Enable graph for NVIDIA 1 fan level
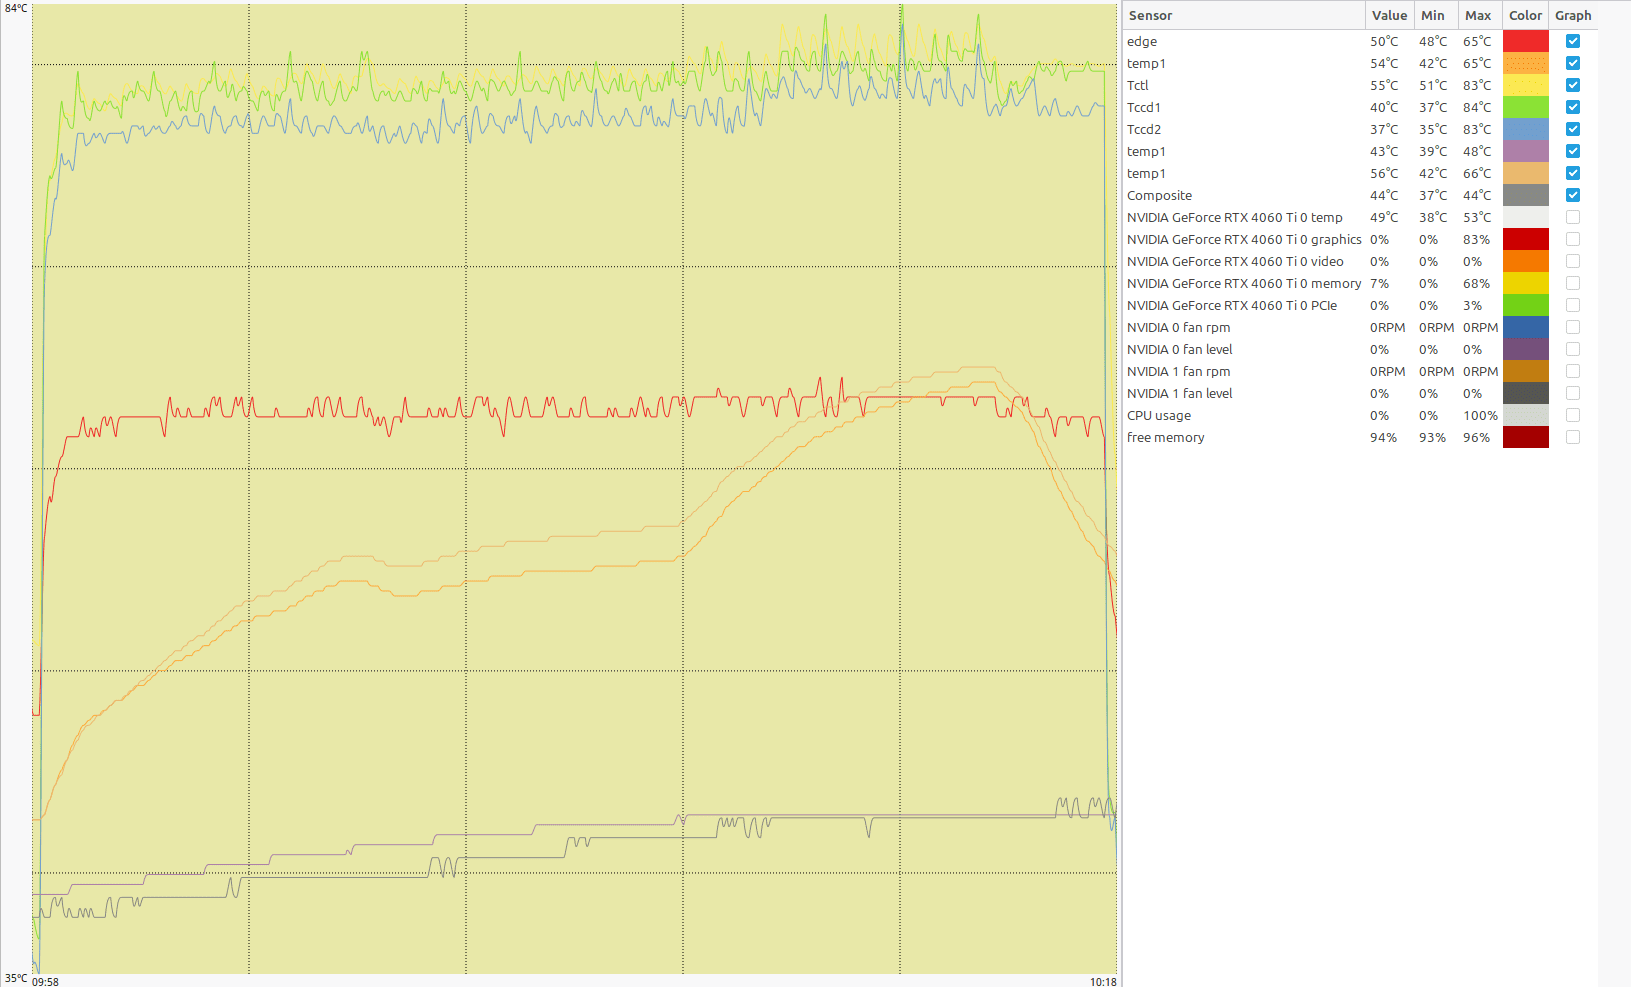The width and height of the screenshot is (1631, 987). pyautogui.click(x=1573, y=393)
